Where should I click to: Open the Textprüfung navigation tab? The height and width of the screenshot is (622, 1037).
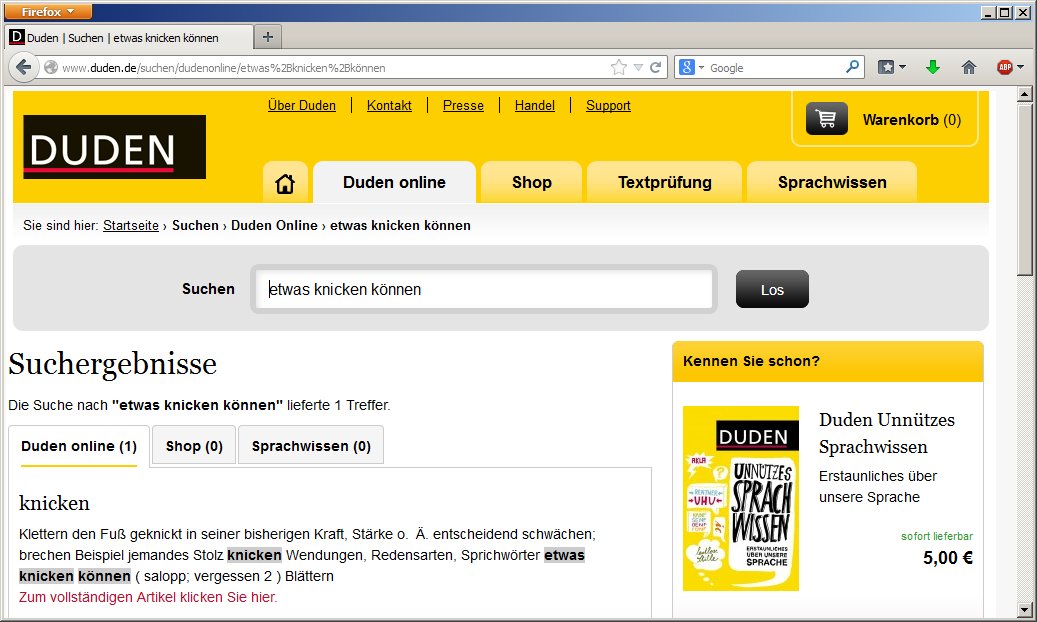pos(665,183)
